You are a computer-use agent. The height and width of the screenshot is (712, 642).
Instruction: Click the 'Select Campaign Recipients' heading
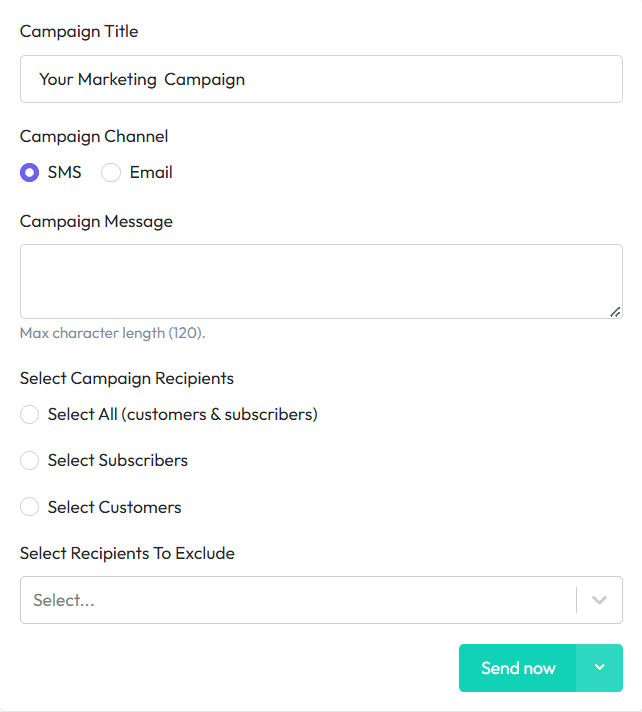click(127, 378)
